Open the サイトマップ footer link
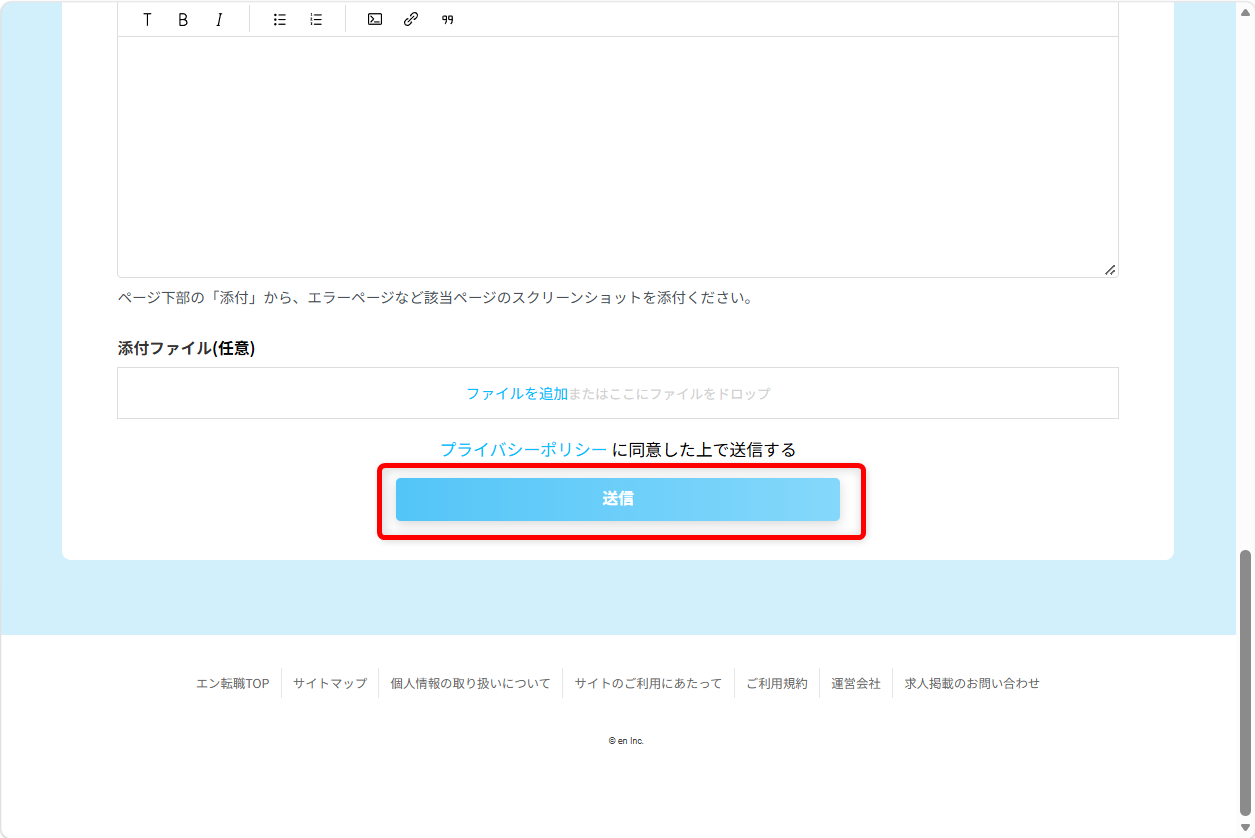Screen dimensions: 1255x838 pyautogui.click(x=330, y=684)
